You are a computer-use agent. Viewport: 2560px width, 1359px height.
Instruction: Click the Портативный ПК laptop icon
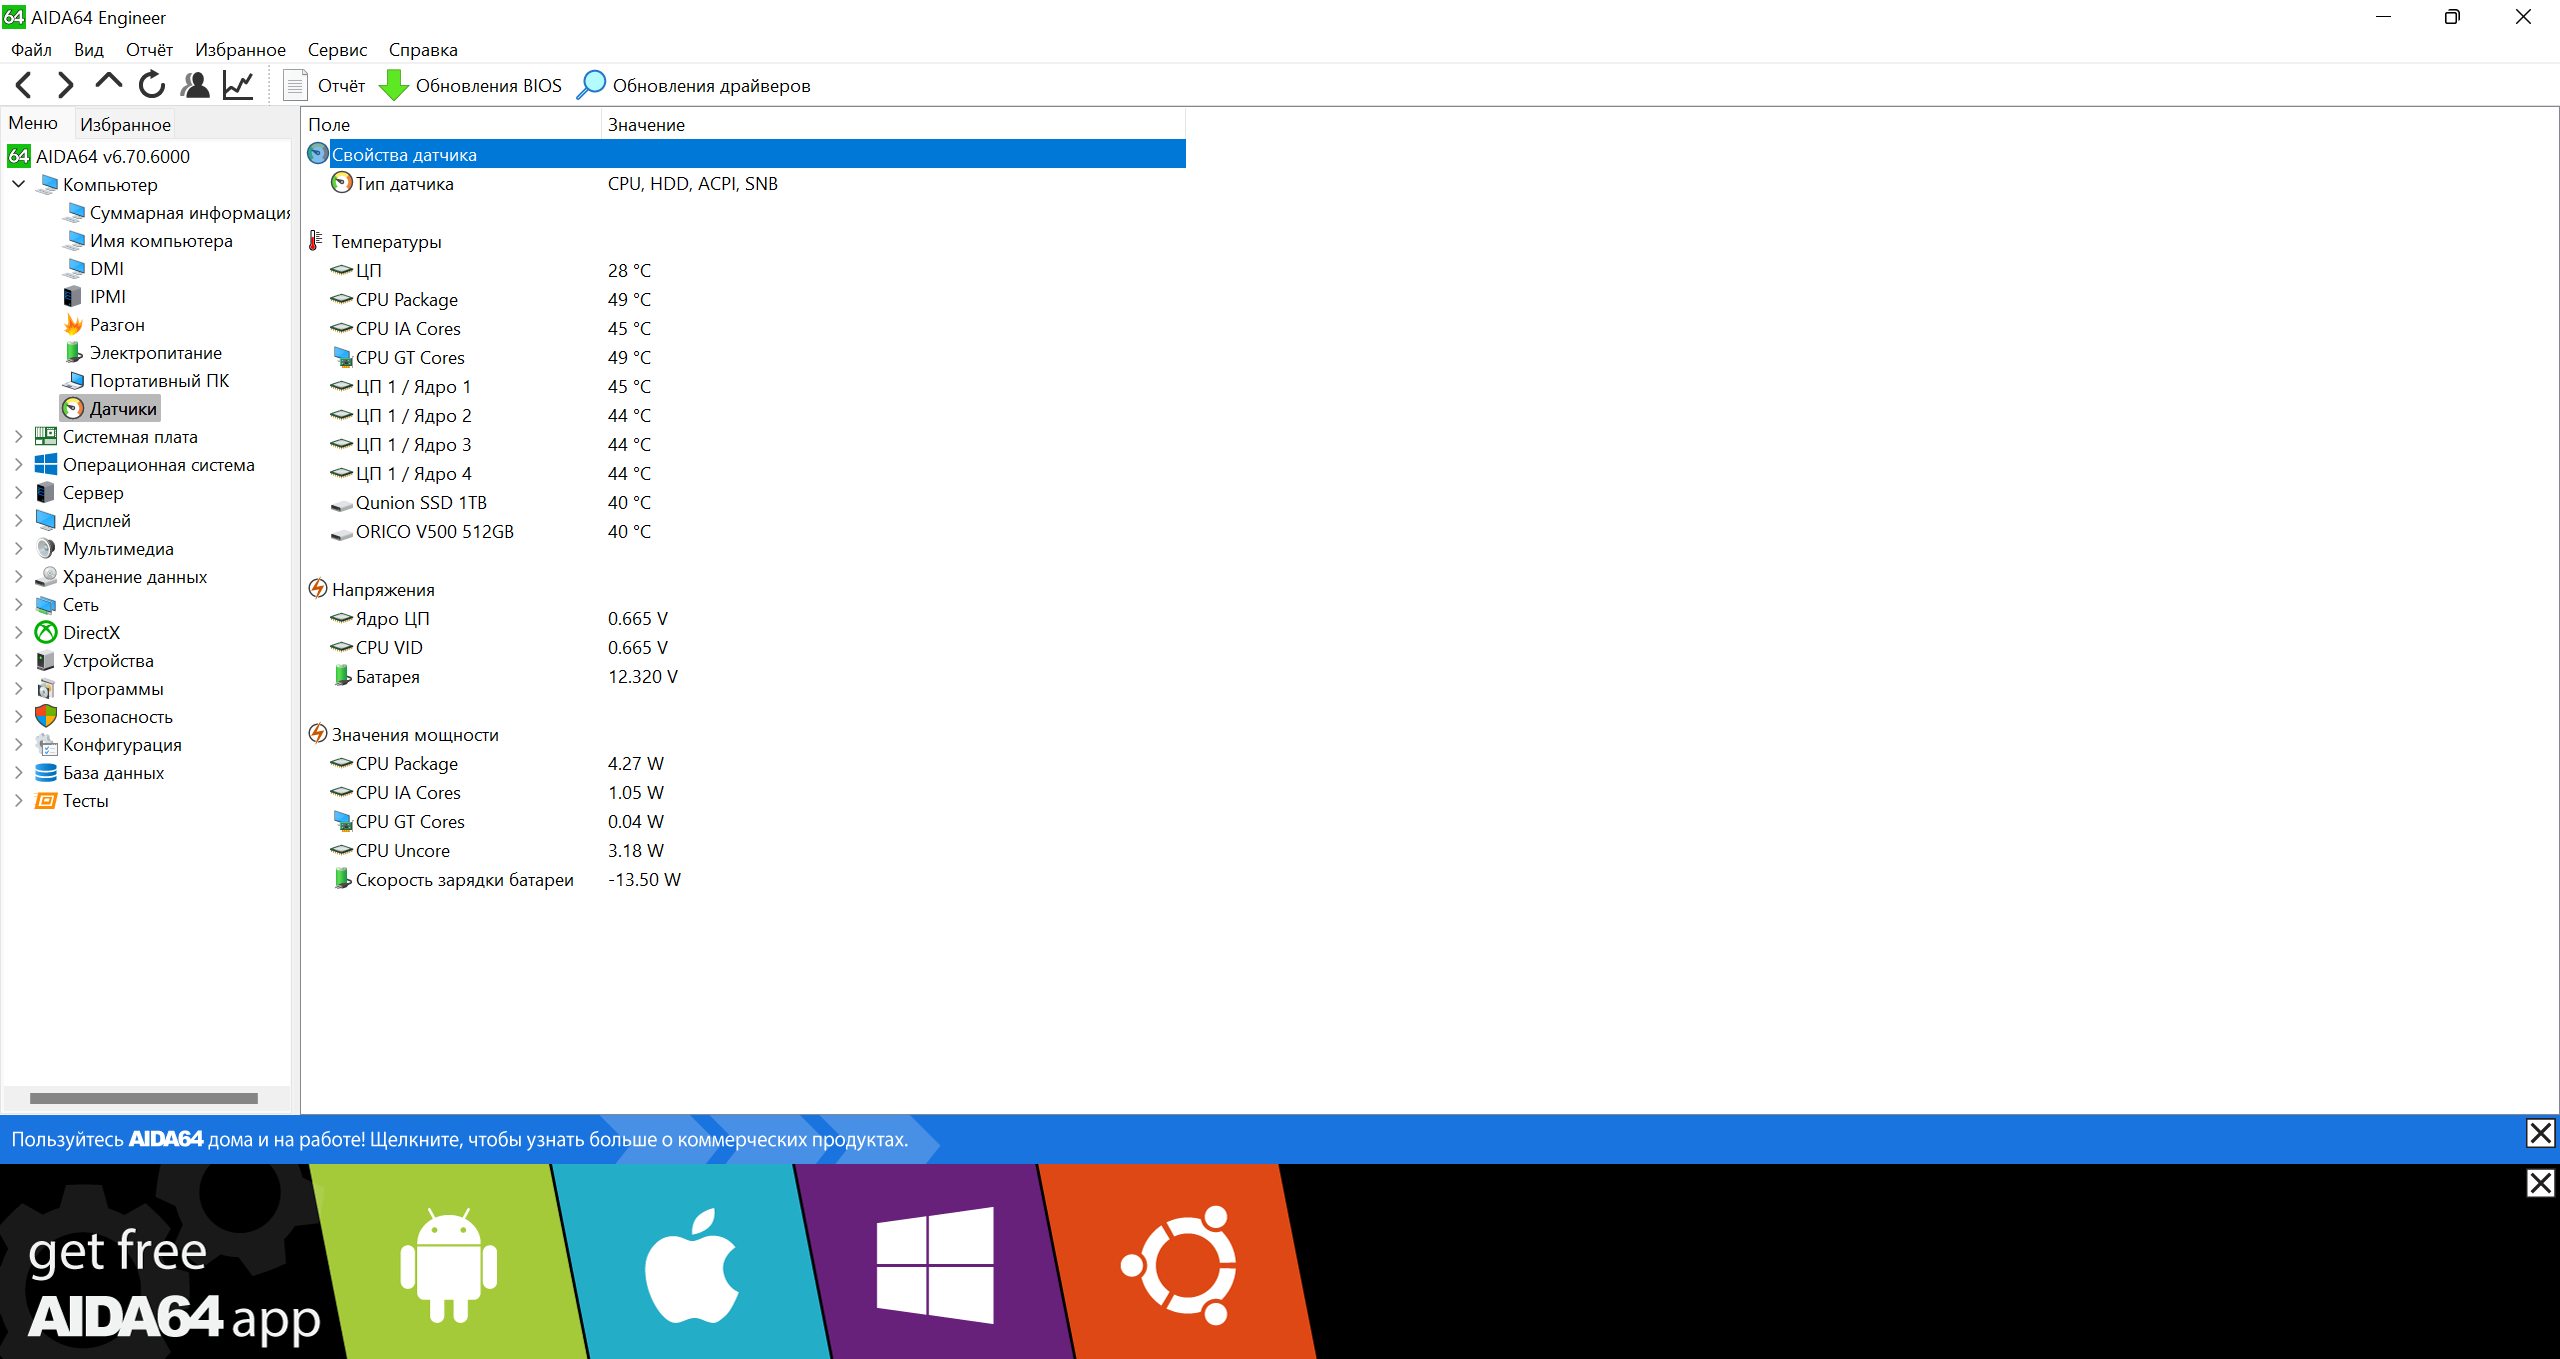[x=73, y=380]
